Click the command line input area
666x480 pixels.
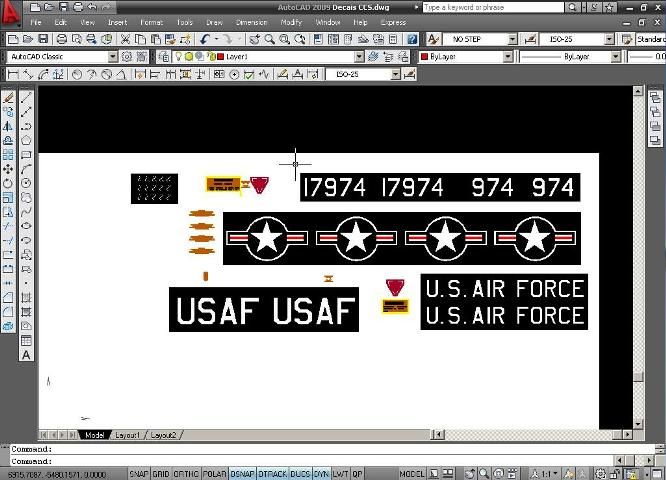pos(312,461)
